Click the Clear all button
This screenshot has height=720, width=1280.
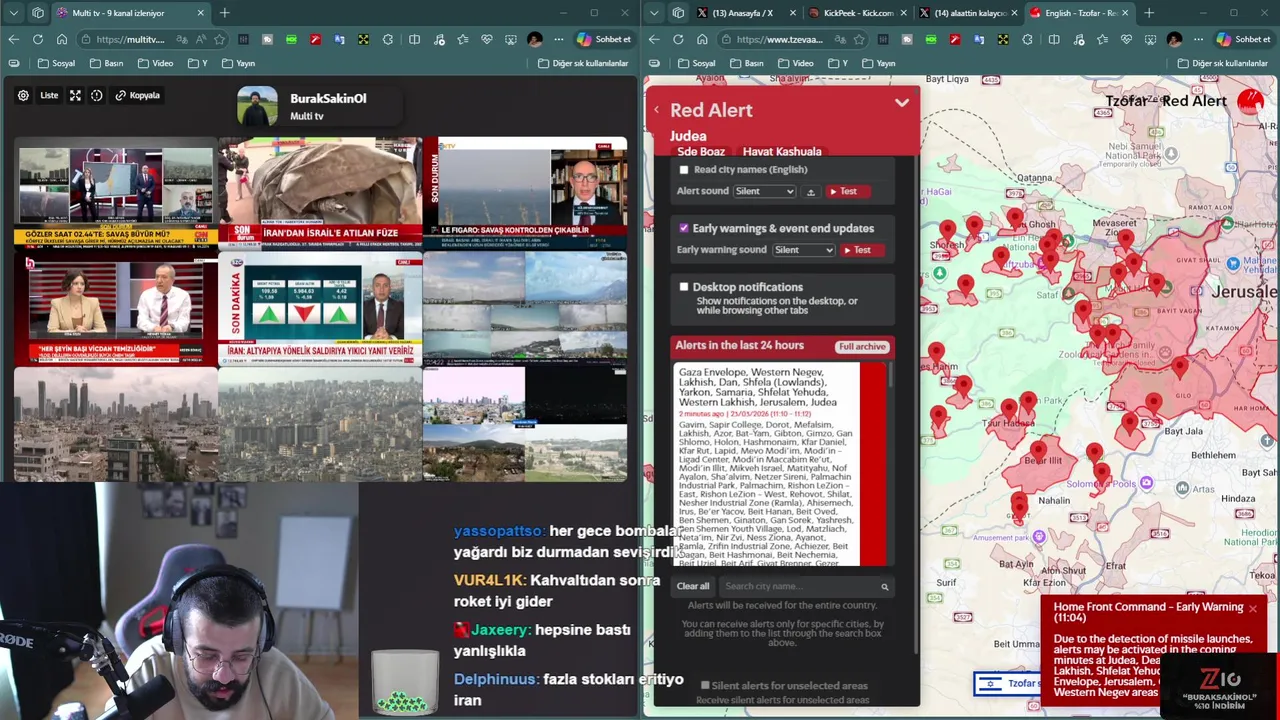pos(693,587)
